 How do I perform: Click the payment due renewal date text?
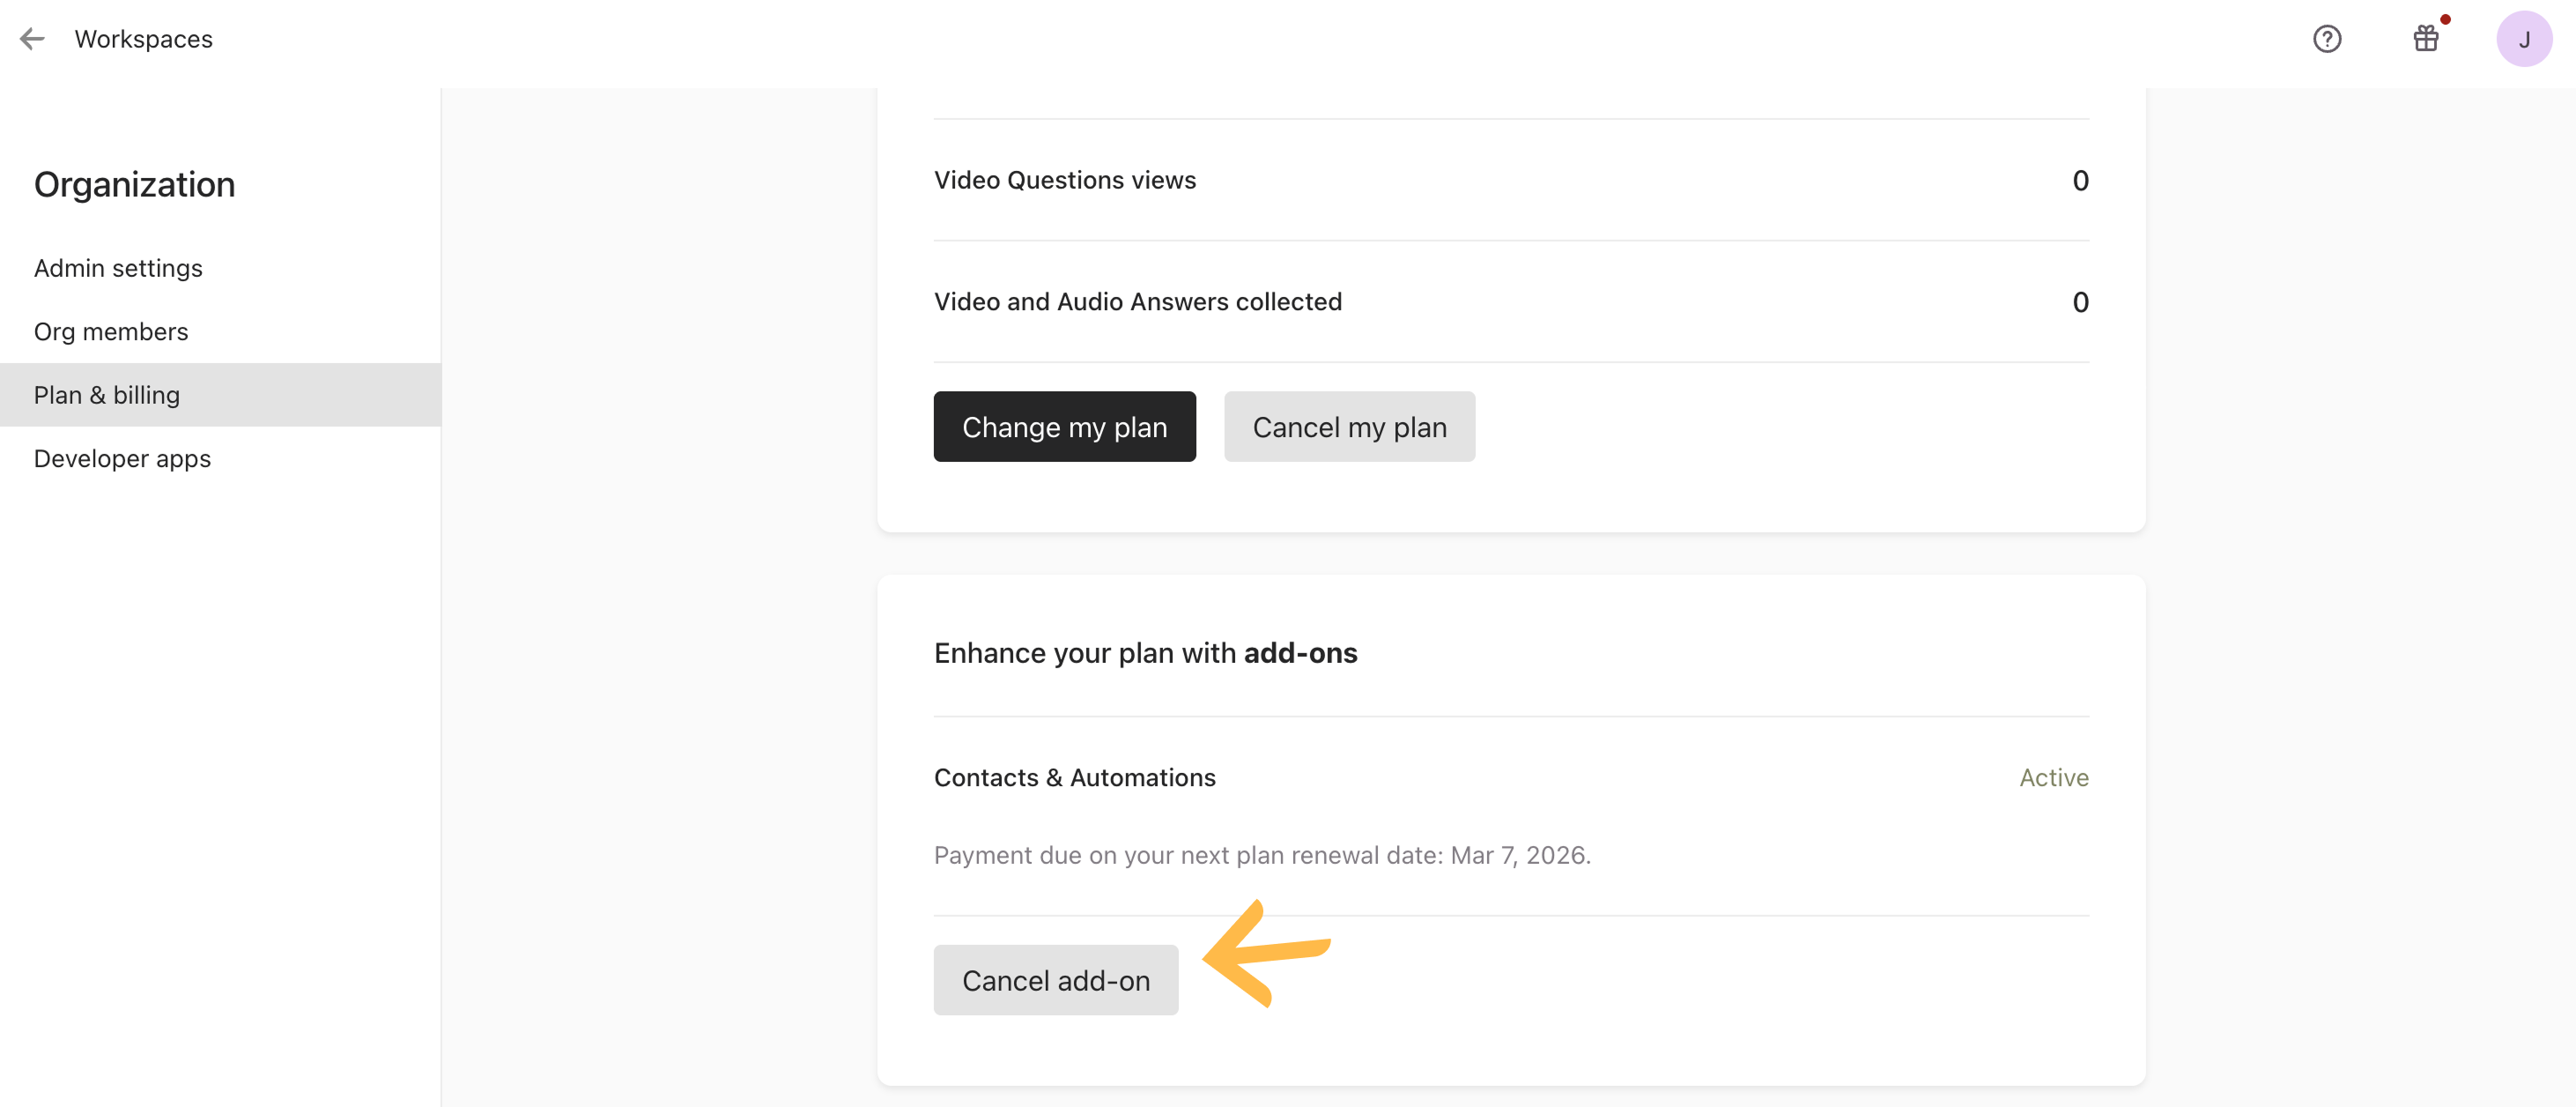point(1261,855)
